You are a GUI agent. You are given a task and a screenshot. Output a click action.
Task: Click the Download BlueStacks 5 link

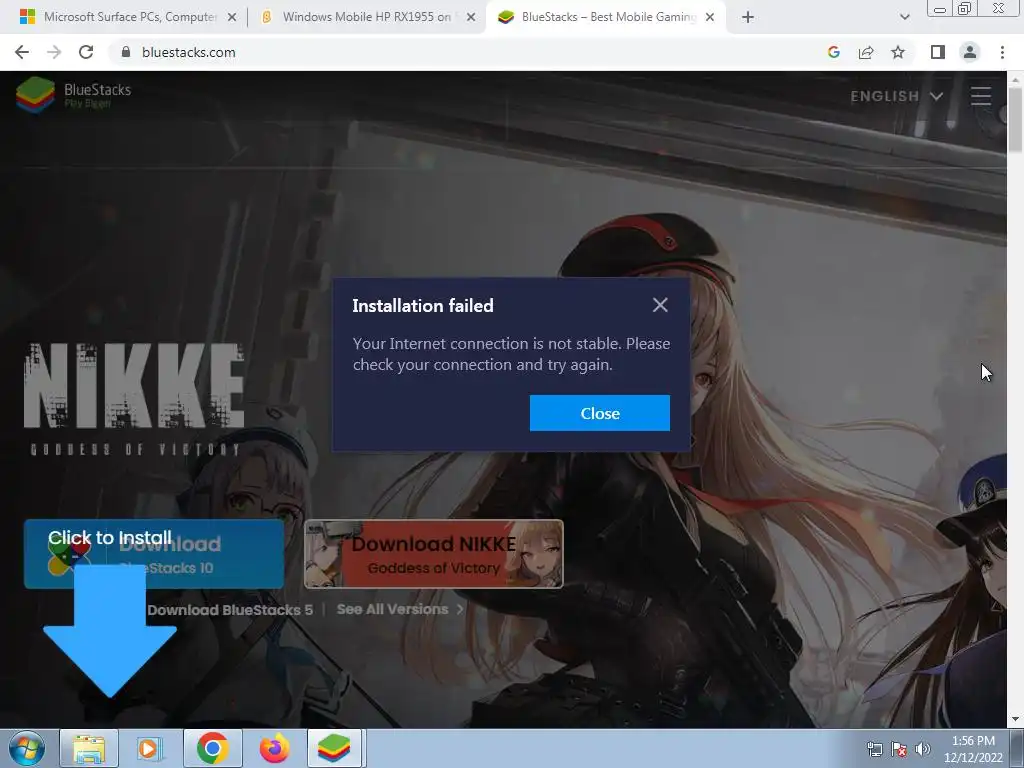point(230,610)
